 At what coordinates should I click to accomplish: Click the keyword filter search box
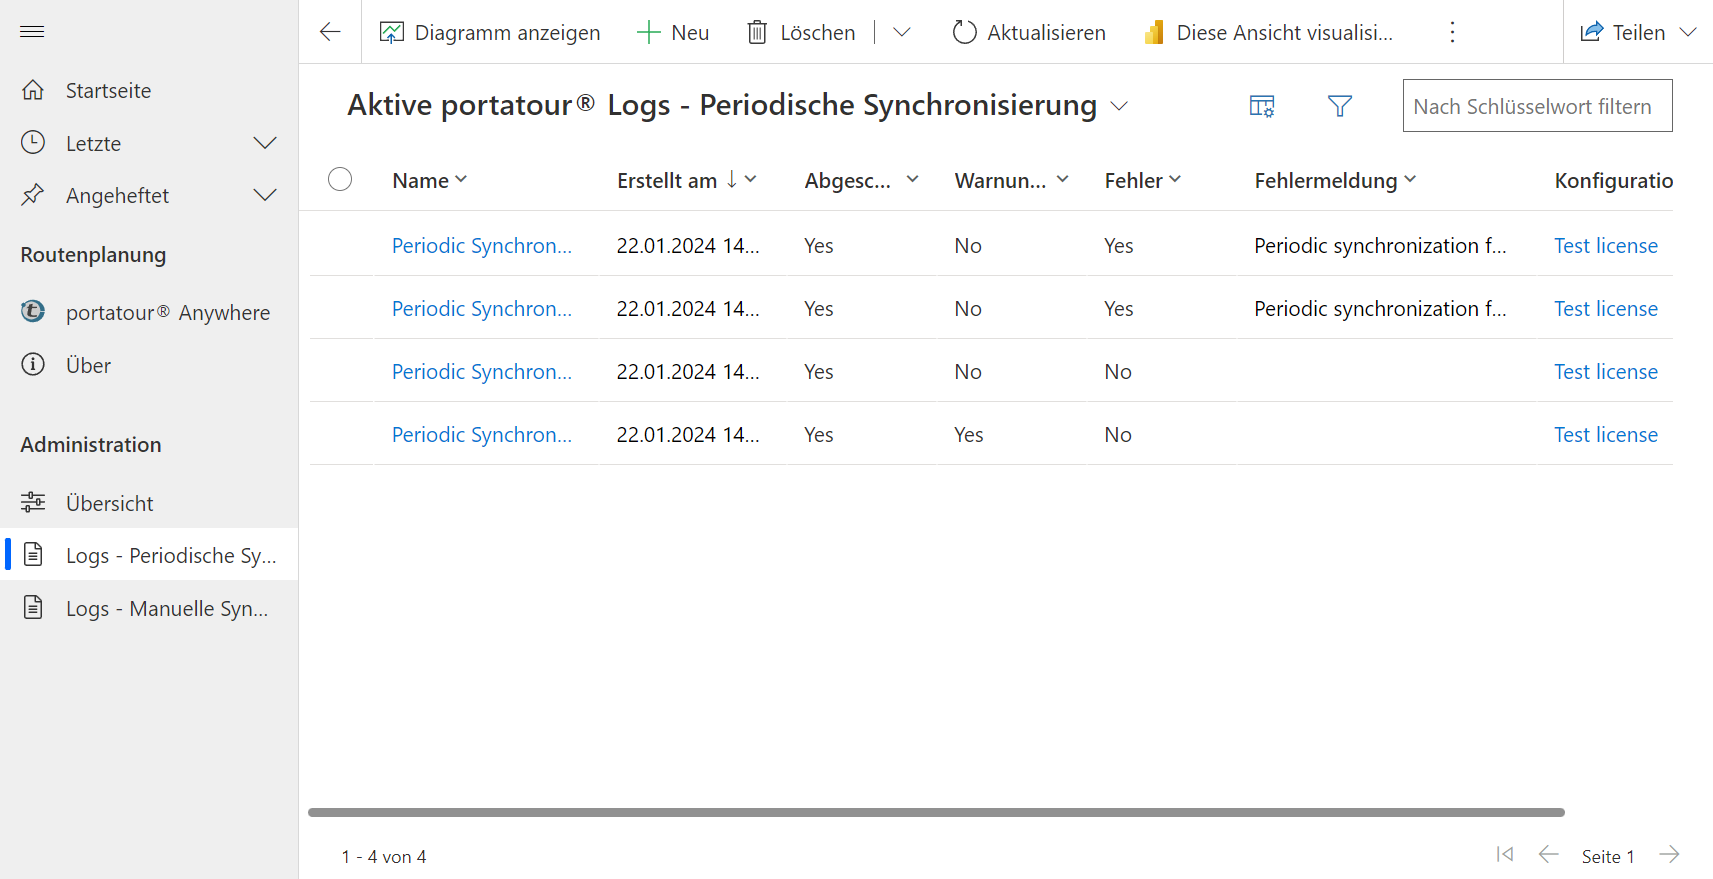pos(1537,106)
